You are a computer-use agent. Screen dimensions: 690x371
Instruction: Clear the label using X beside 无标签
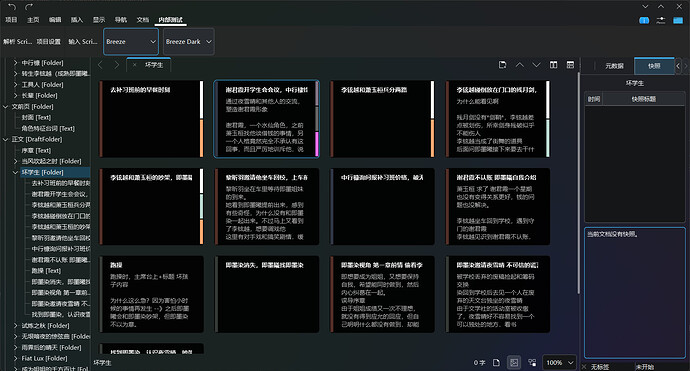point(584,367)
